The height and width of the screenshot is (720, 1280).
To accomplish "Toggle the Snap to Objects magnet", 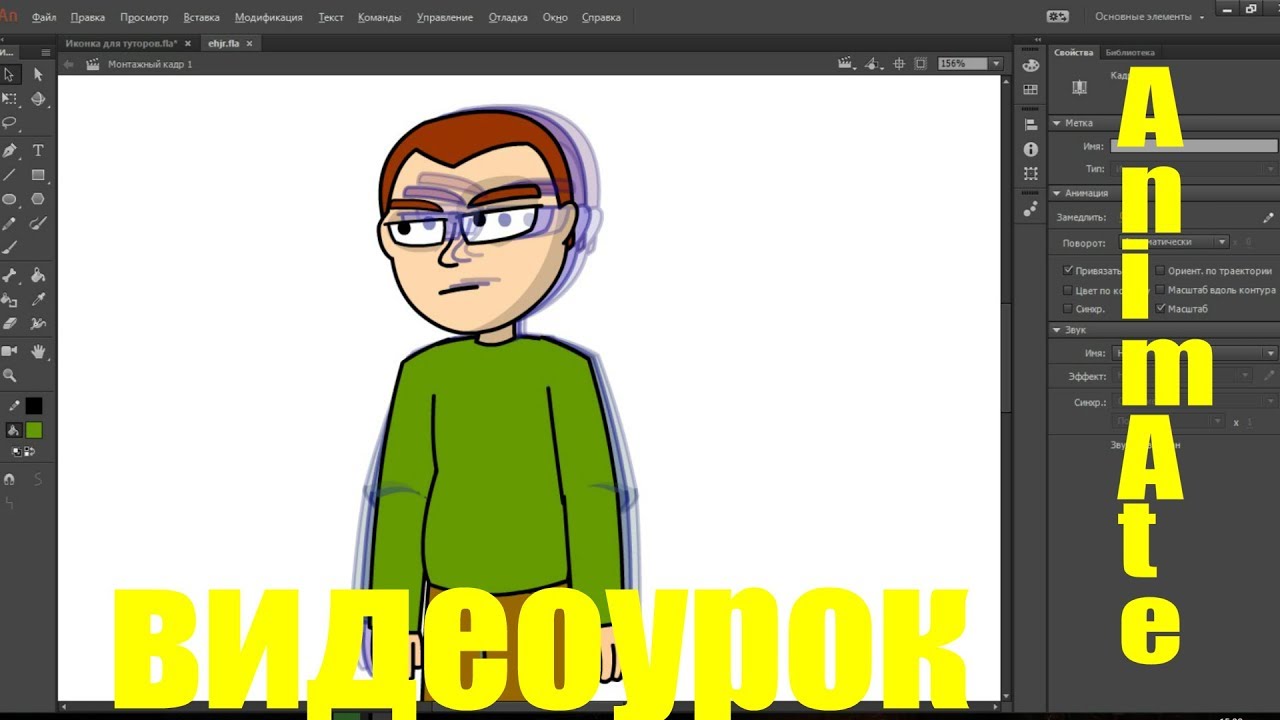I will click(9, 479).
